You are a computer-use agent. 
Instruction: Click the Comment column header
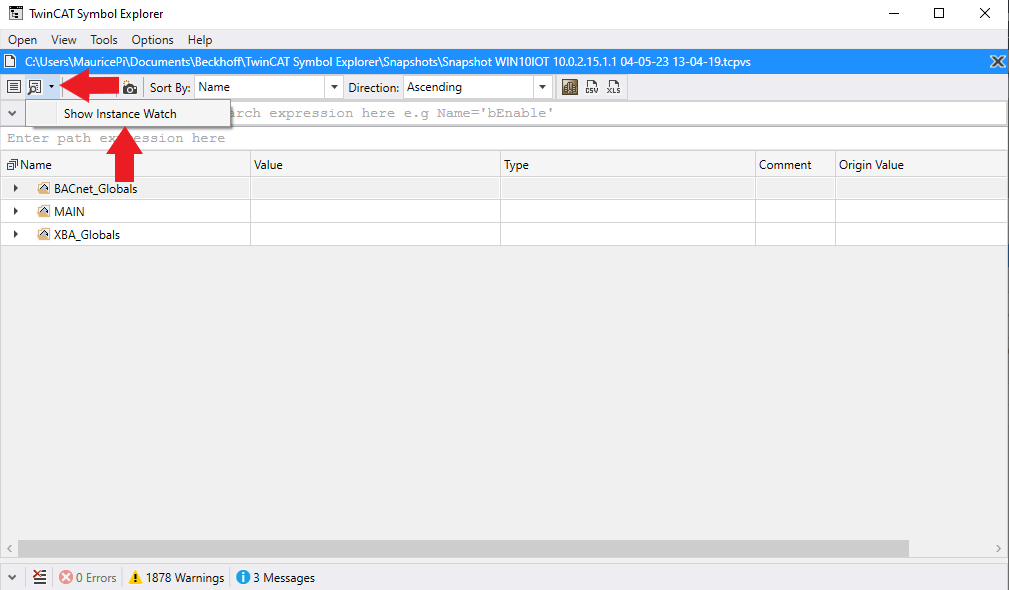point(795,165)
